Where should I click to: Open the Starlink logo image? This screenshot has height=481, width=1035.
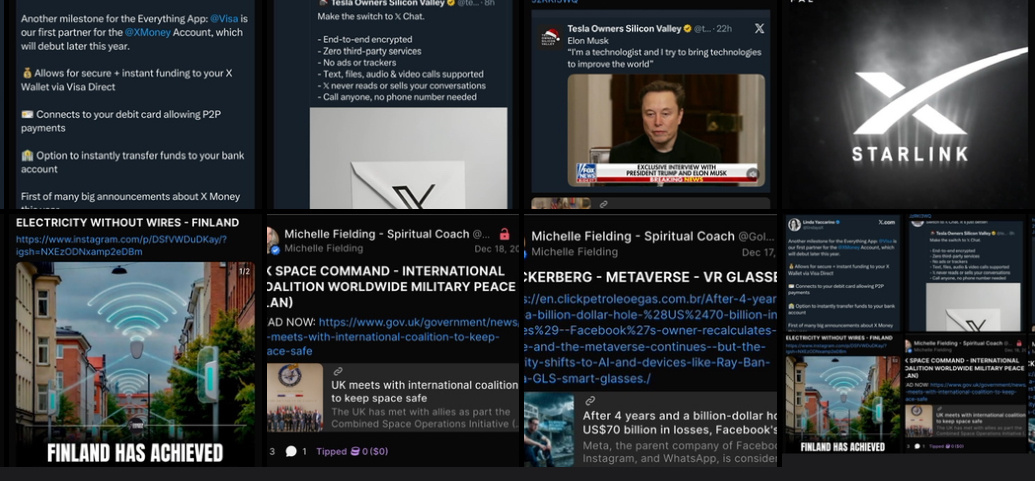(909, 104)
